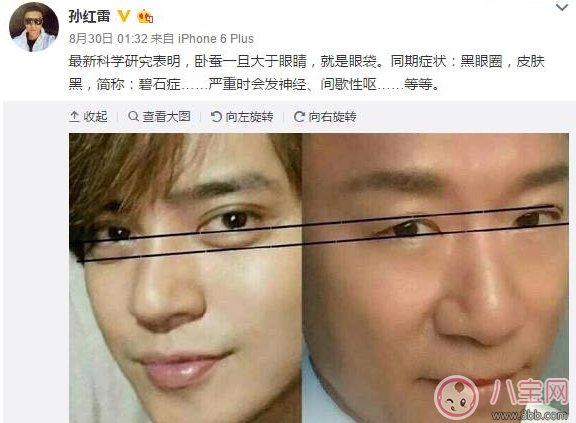Click the up-arrow icon beside 收起
This screenshot has width=576, height=423.
[x=75, y=116]
